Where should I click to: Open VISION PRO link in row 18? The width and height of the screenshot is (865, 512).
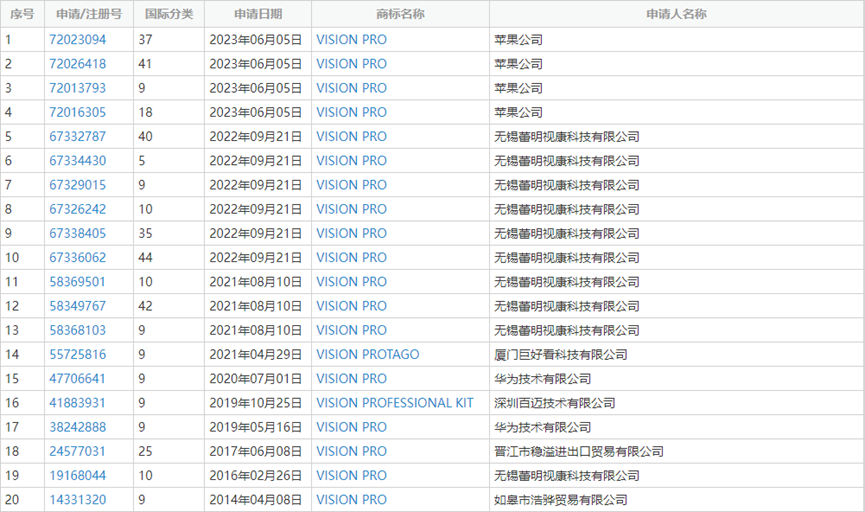(351, 452)
